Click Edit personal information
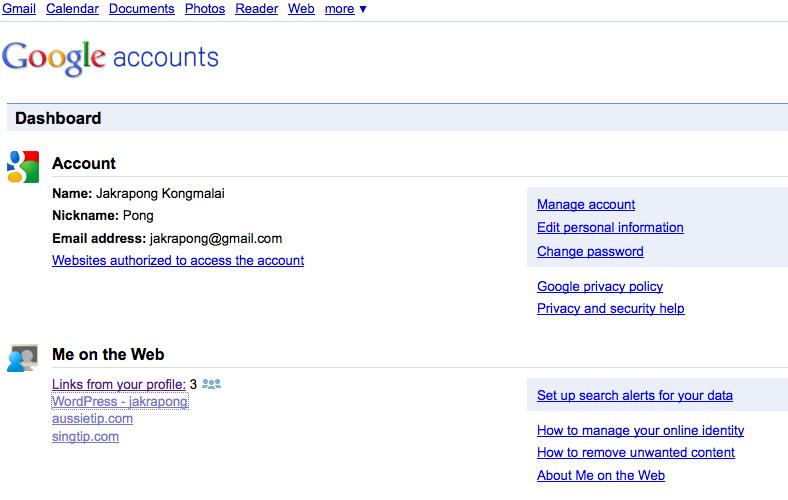The width and height of the screenshot is (788, 500). (x=610, y=228)
